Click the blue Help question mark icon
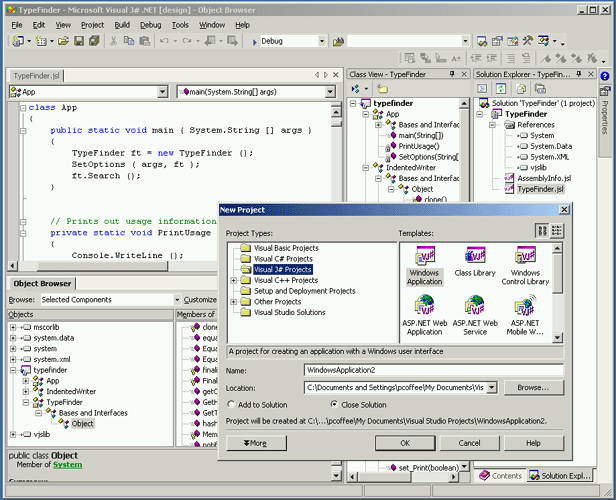The width and height of the screenshot is (616, 500). pyautogui.click(x=605, y=76)
